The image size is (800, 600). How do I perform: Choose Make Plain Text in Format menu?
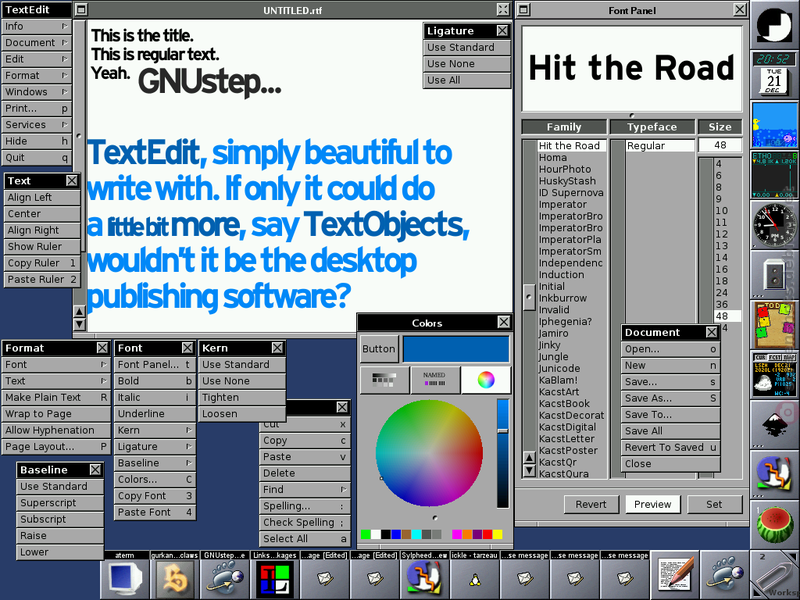point(56,397)
